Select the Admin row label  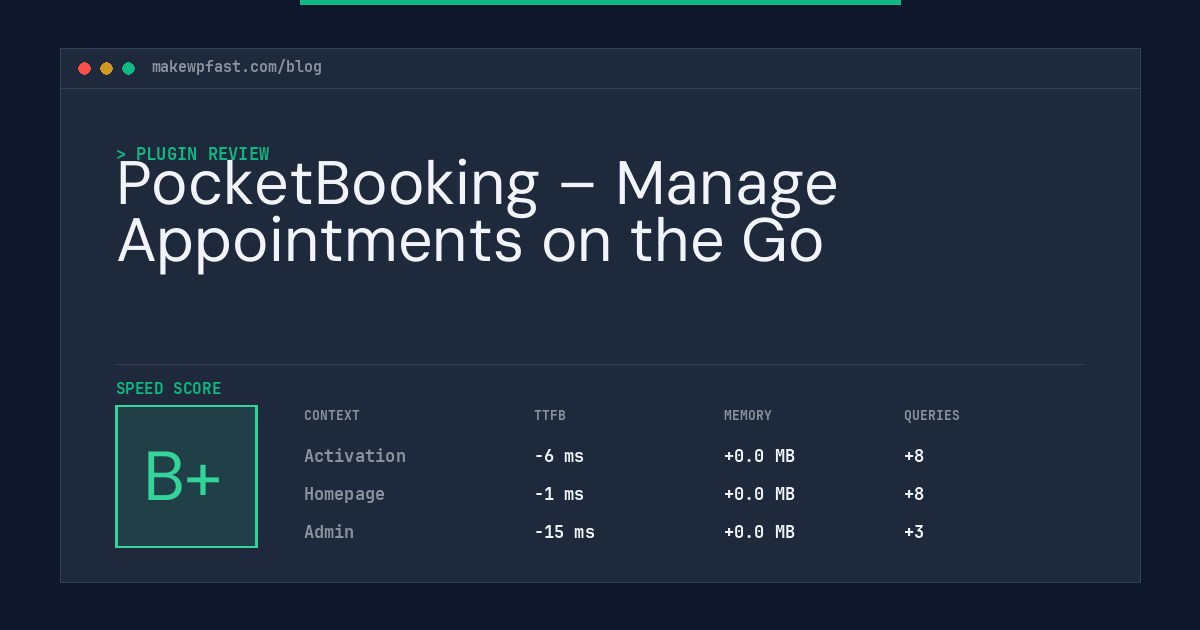329,532
